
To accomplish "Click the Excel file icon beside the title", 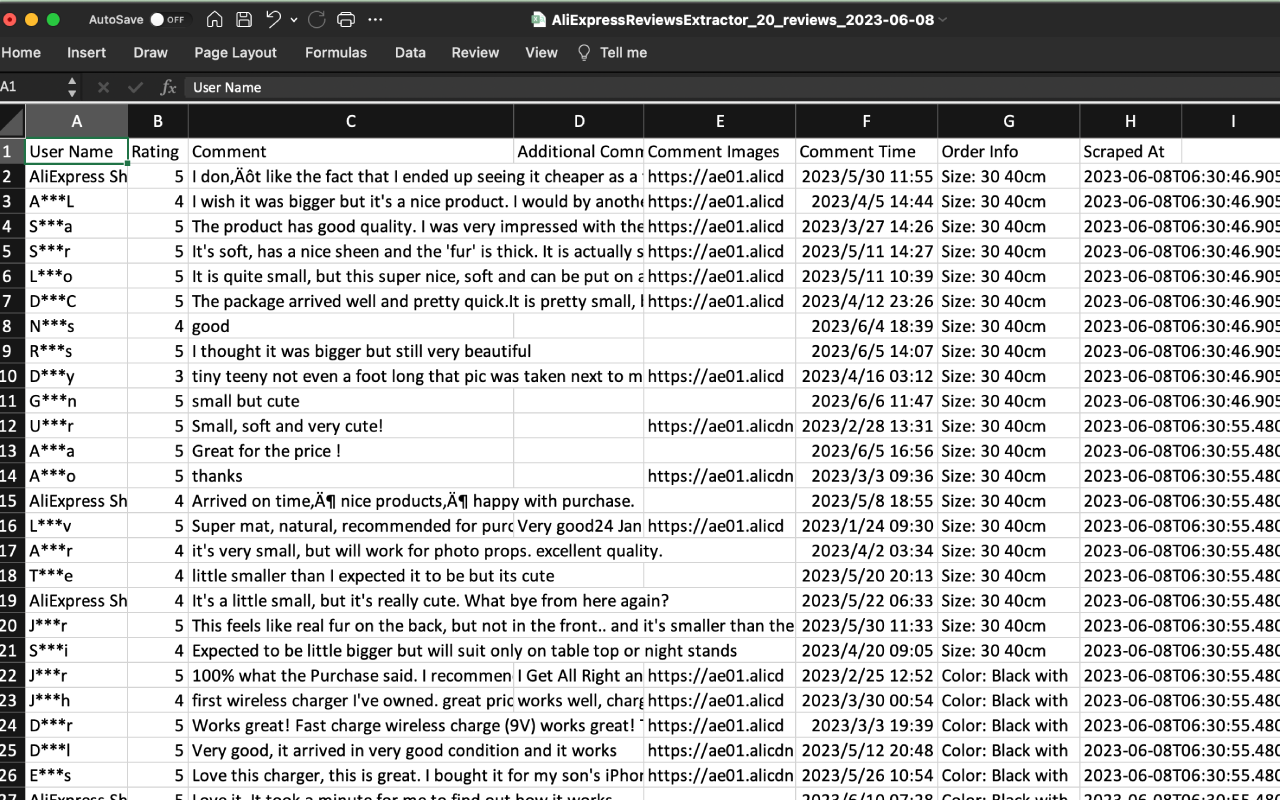I will [x=537, y=19].
